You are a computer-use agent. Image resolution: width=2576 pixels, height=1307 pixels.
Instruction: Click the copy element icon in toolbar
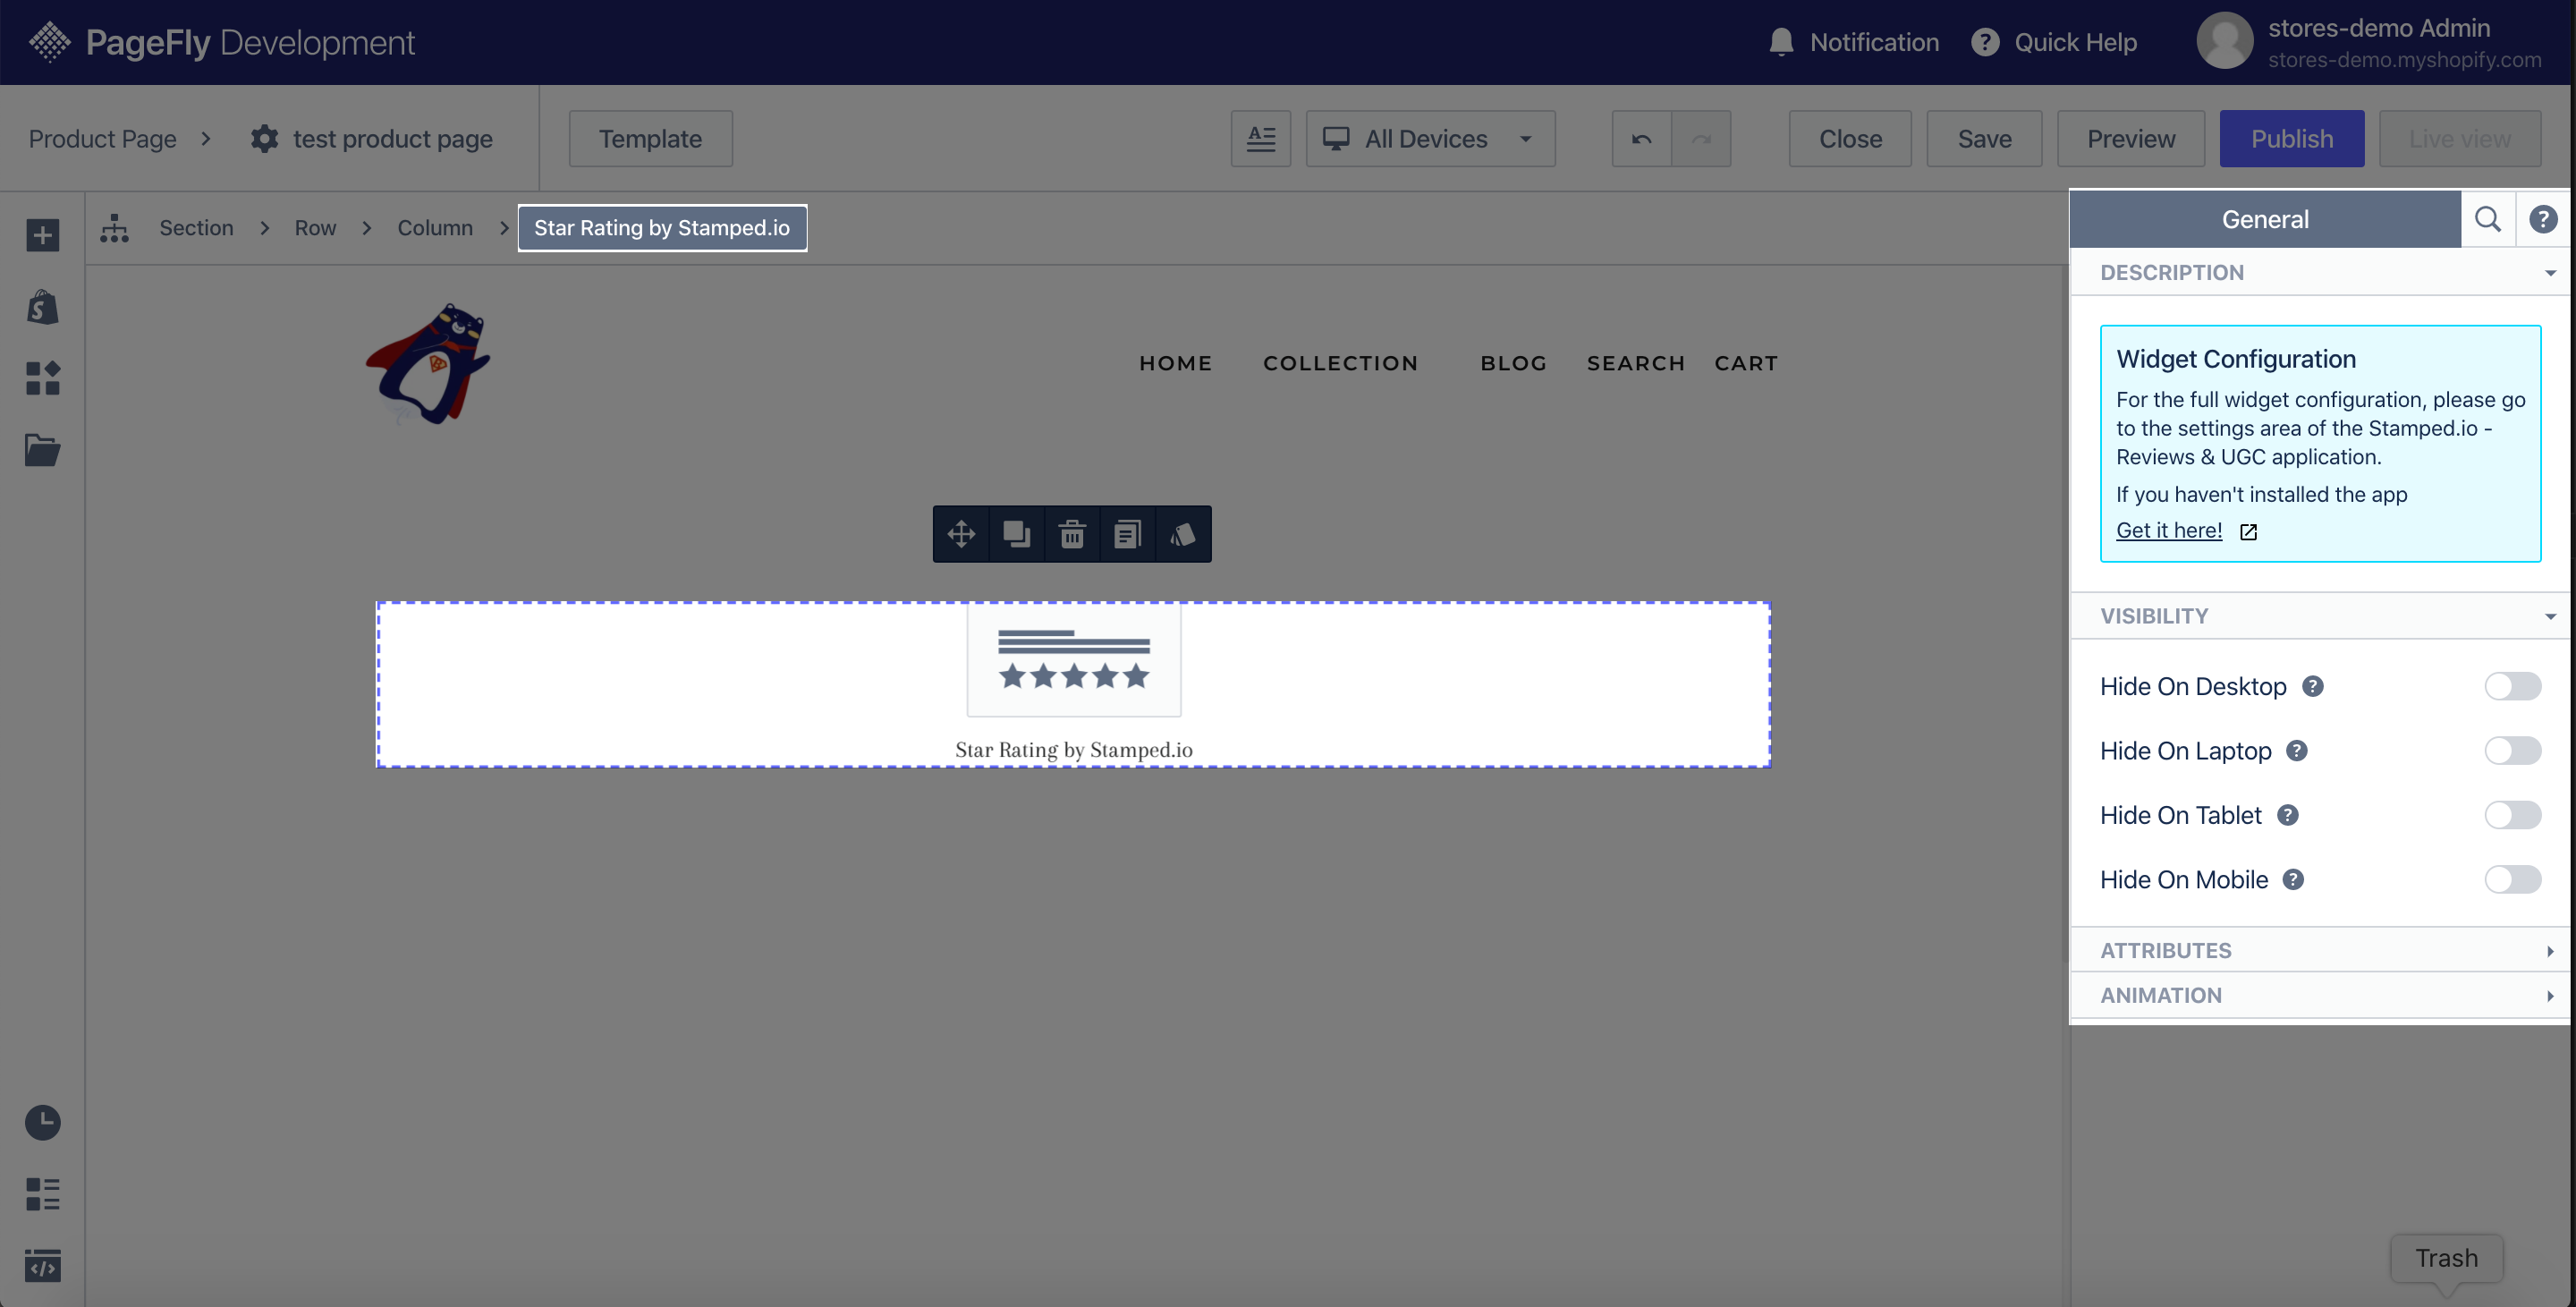coord(1127,534)
